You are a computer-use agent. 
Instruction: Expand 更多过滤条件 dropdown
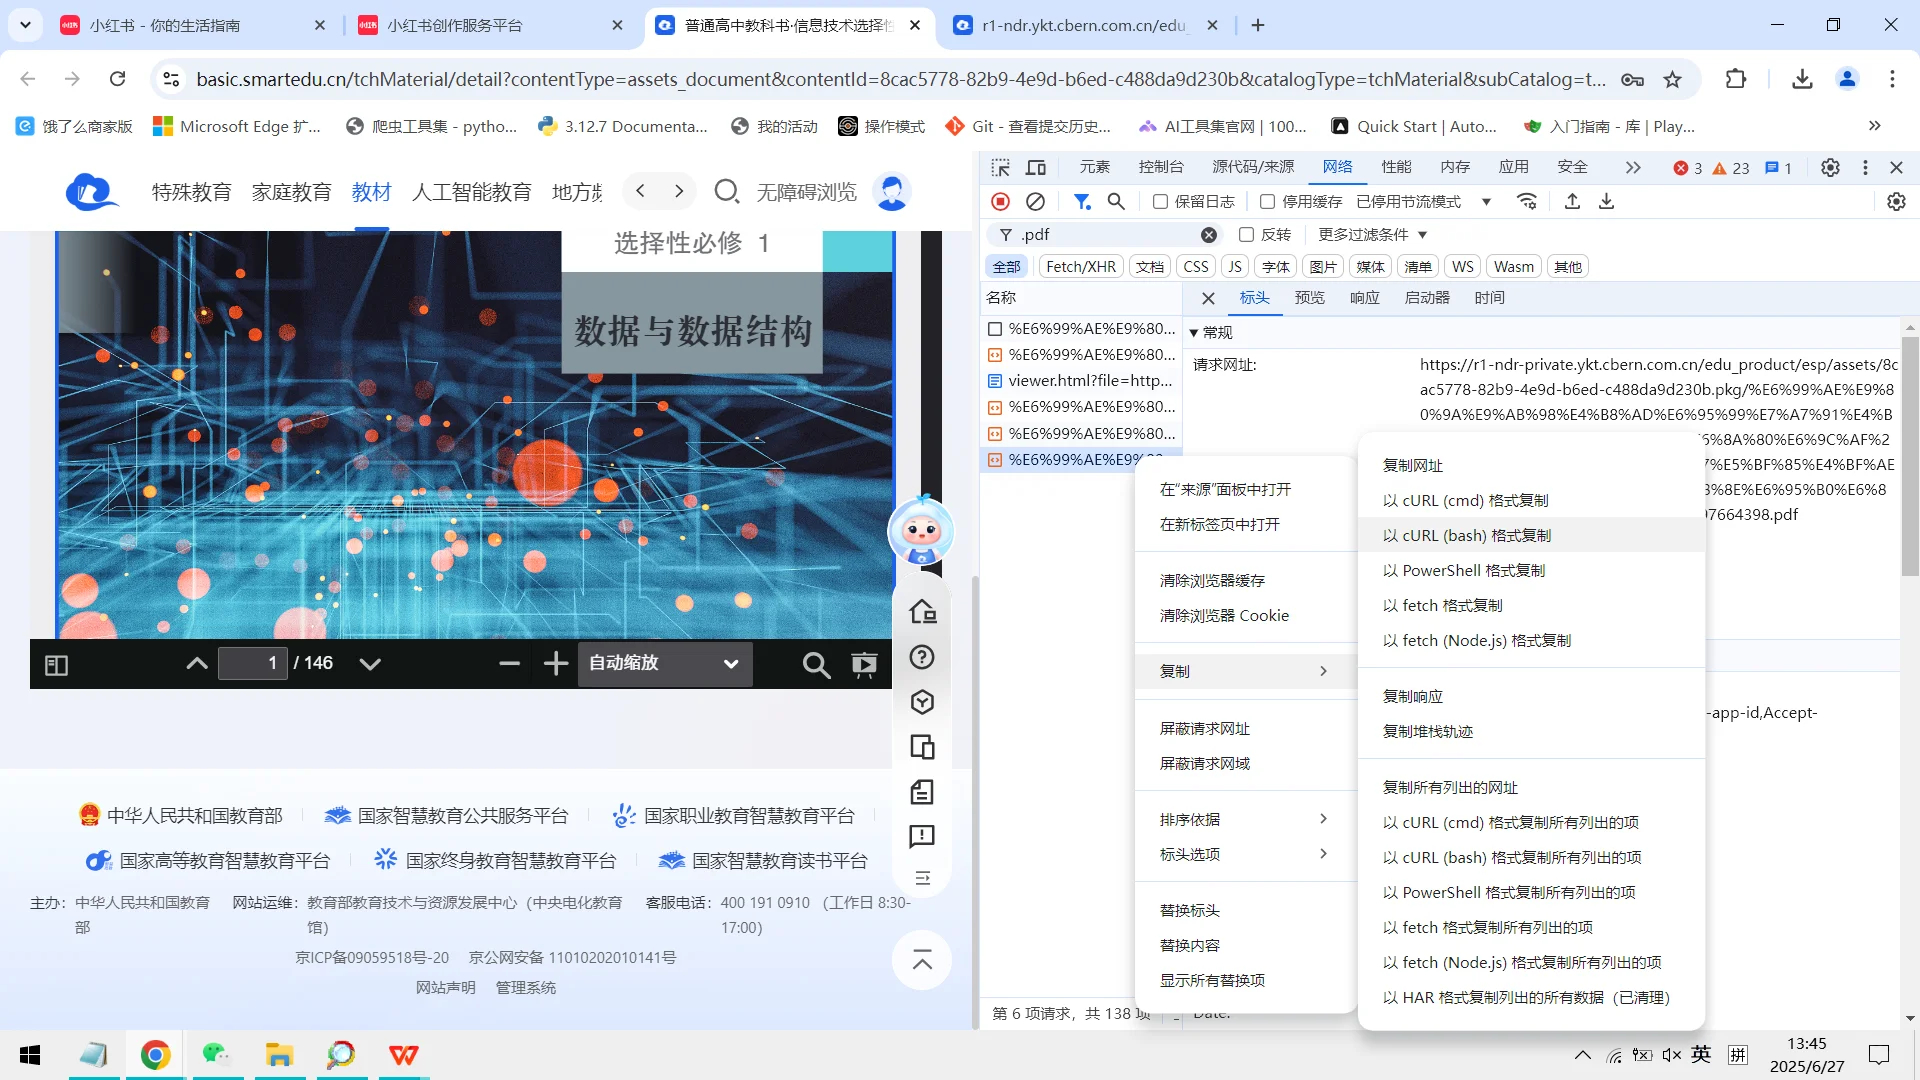click(x=1372, y=235)
